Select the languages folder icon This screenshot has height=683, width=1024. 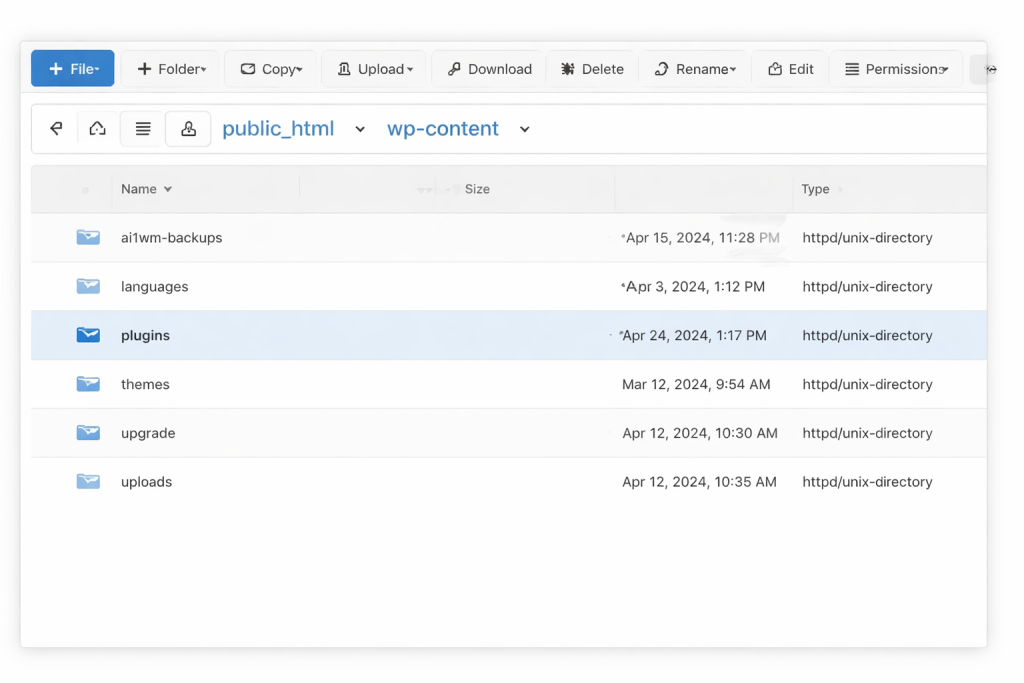[88, 286]
